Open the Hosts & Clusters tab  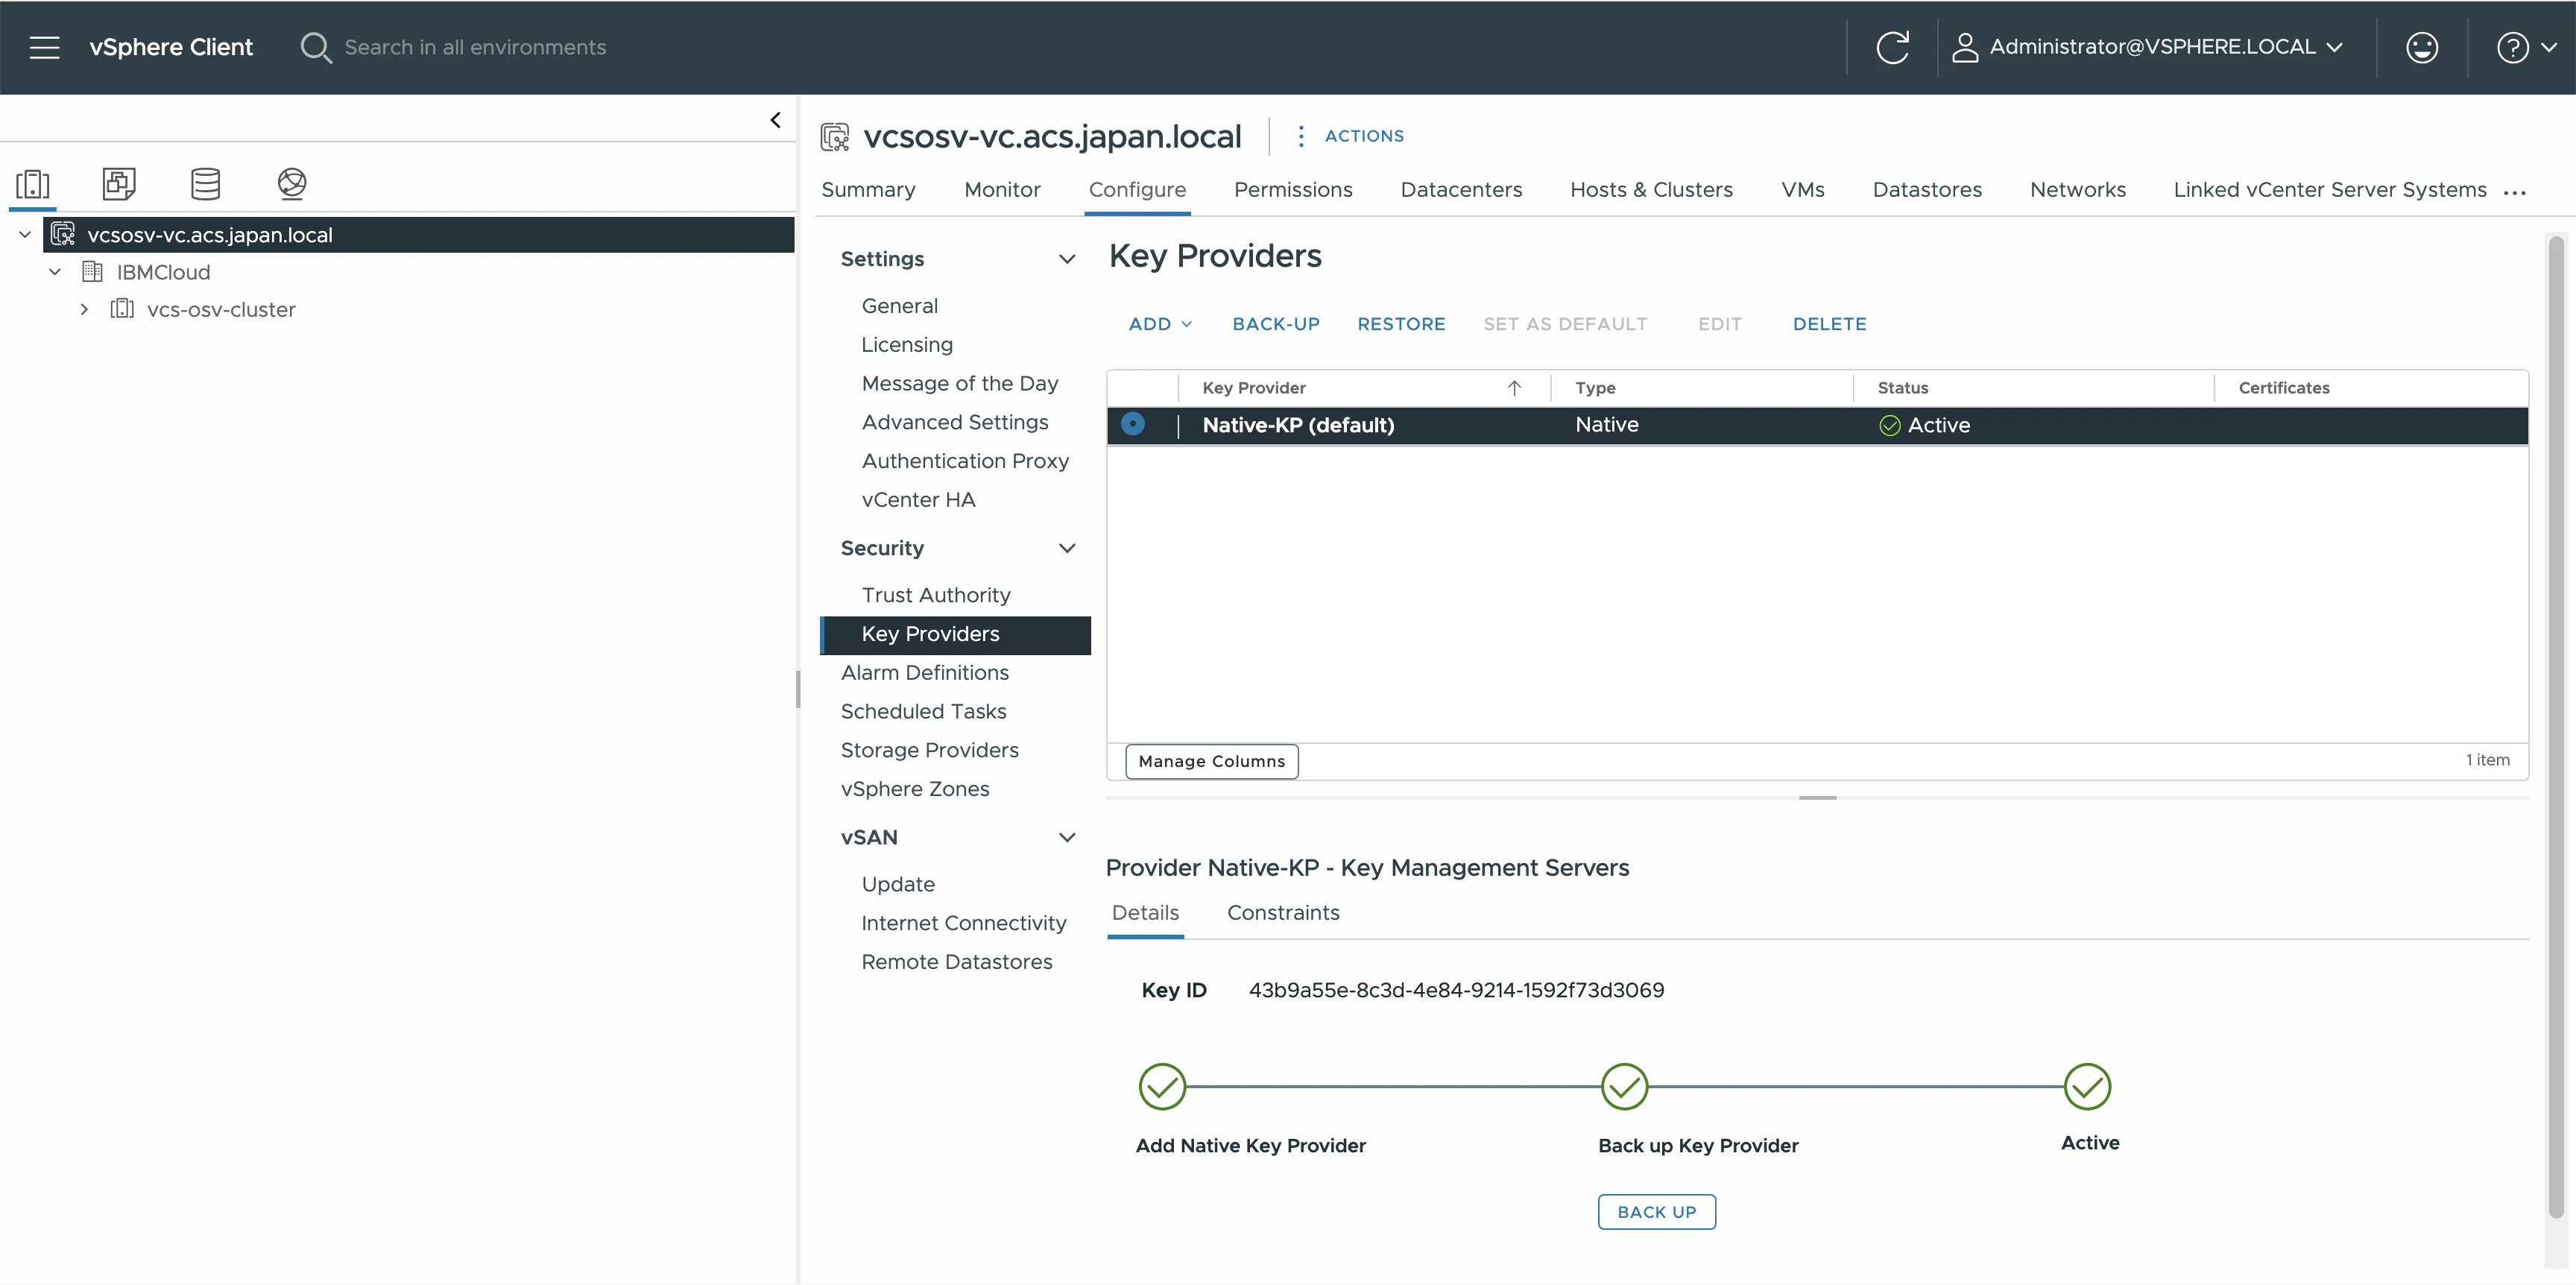[x=1651, y=190]
